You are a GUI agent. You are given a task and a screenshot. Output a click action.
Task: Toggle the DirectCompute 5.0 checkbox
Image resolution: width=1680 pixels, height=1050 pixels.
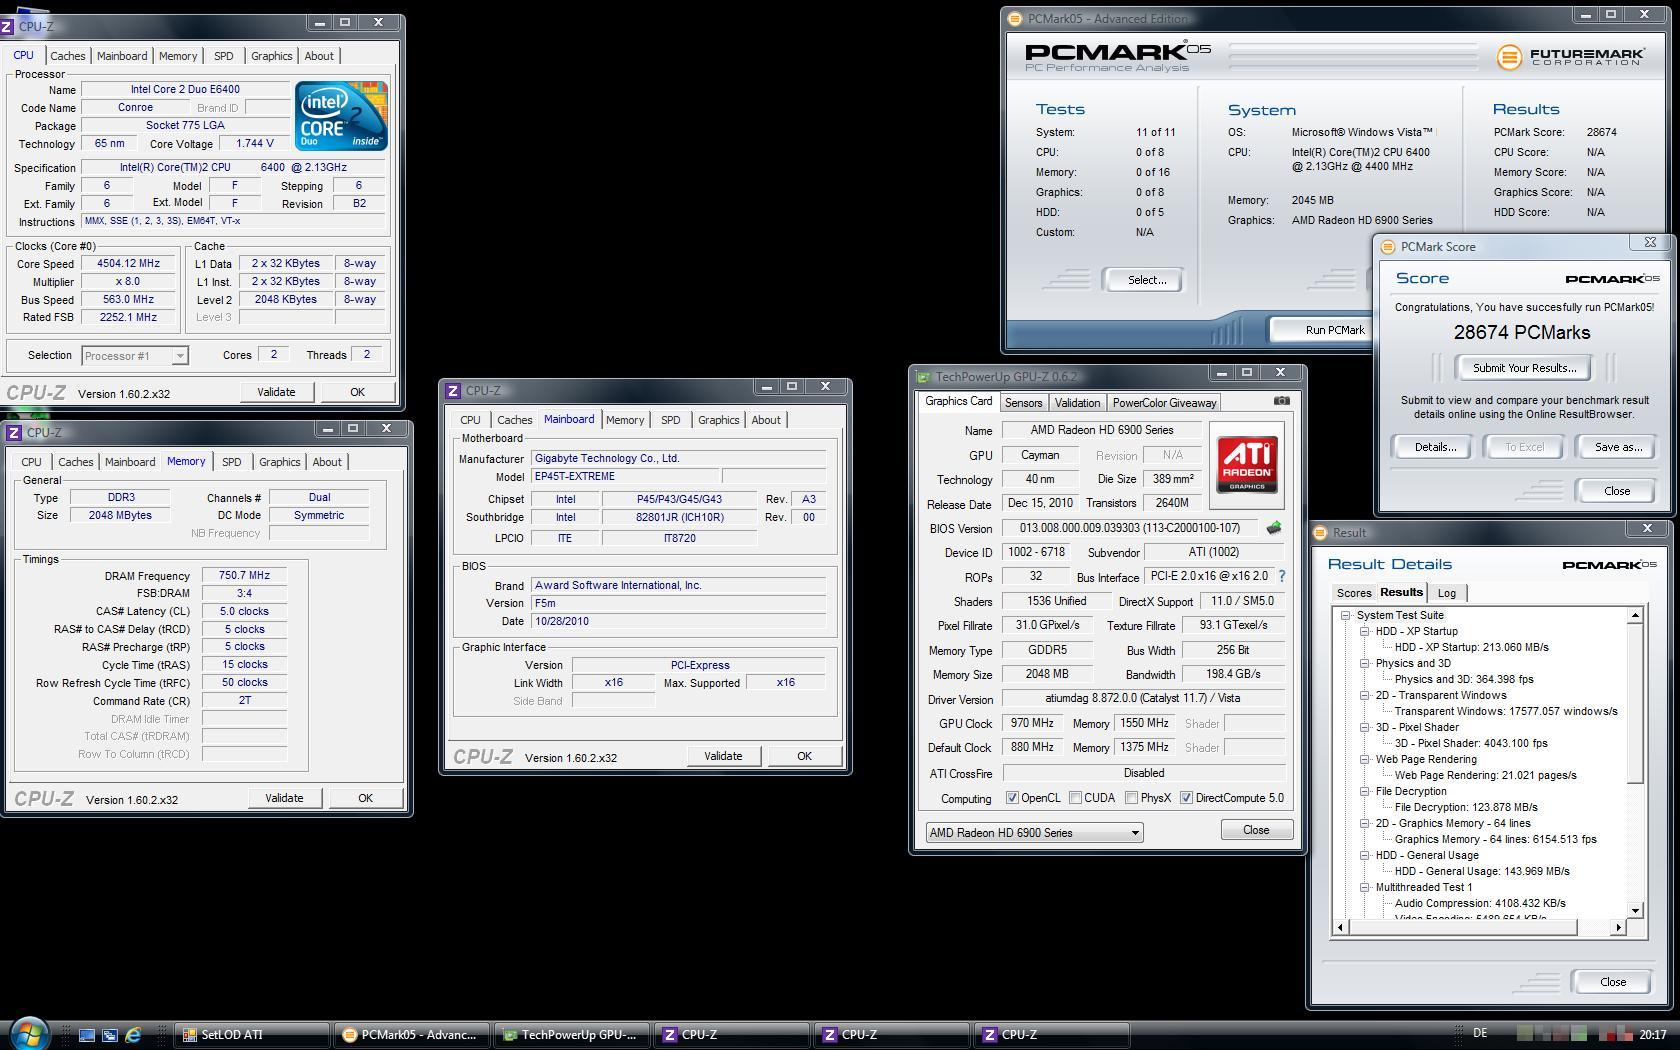[1186, 798]
